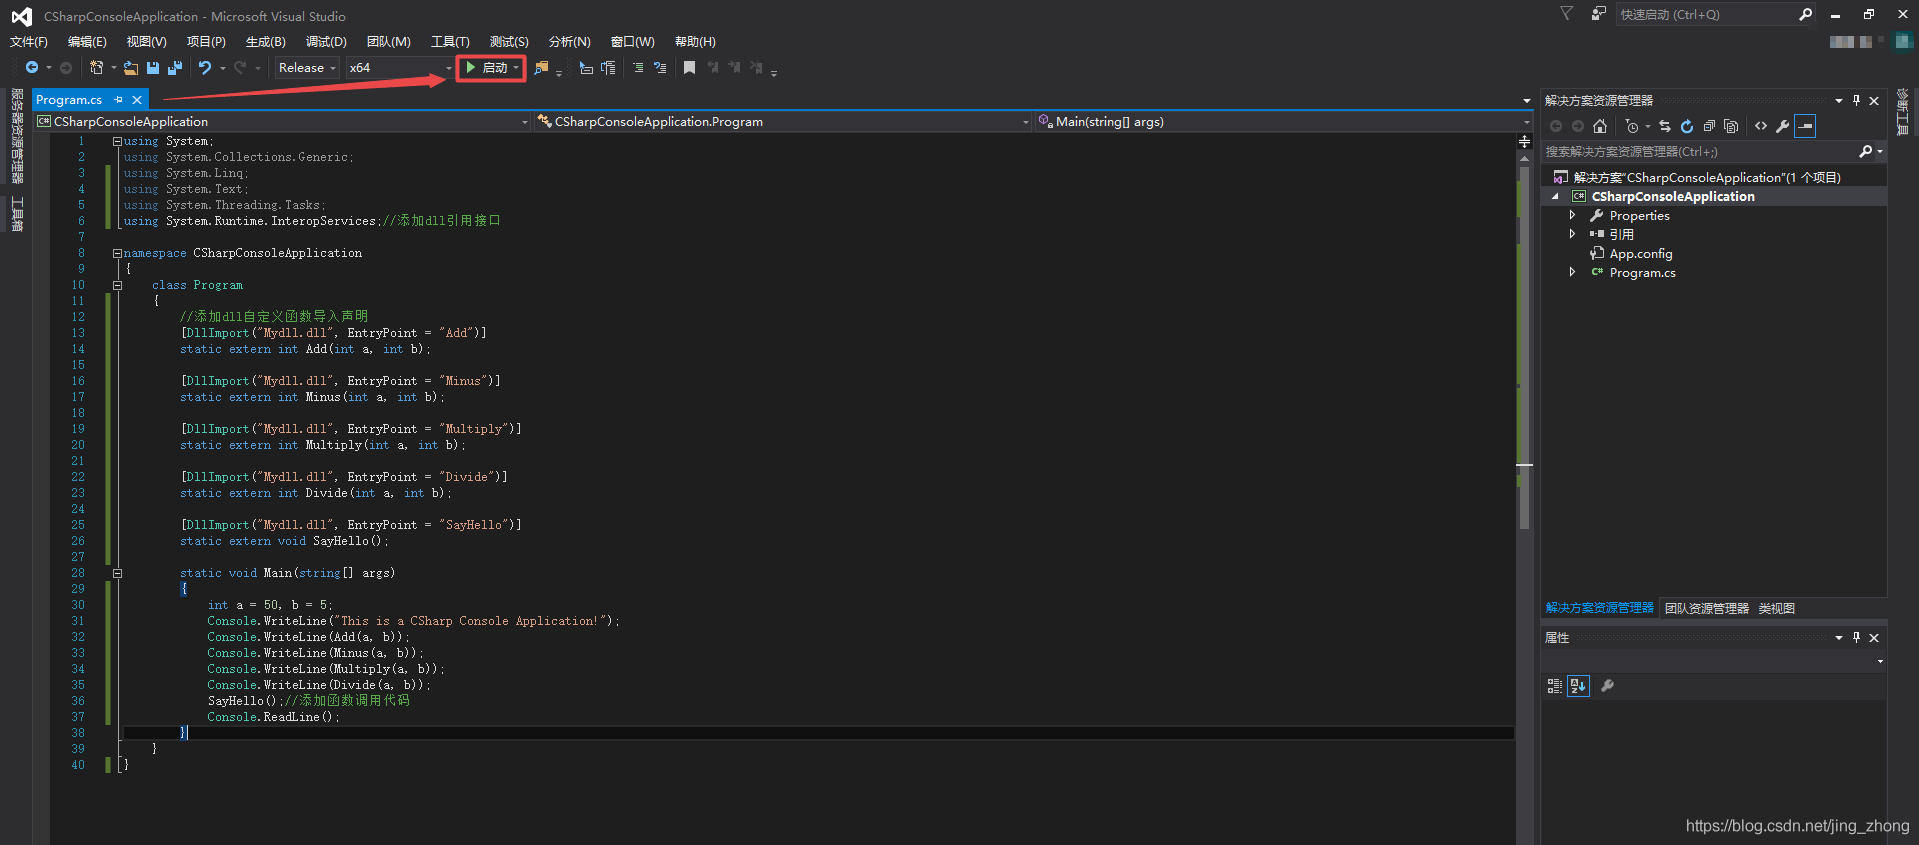Click the Navigate Backward arrow icon
The width and height of the screenshot is (1919, 845).
[x=32, y=68]
